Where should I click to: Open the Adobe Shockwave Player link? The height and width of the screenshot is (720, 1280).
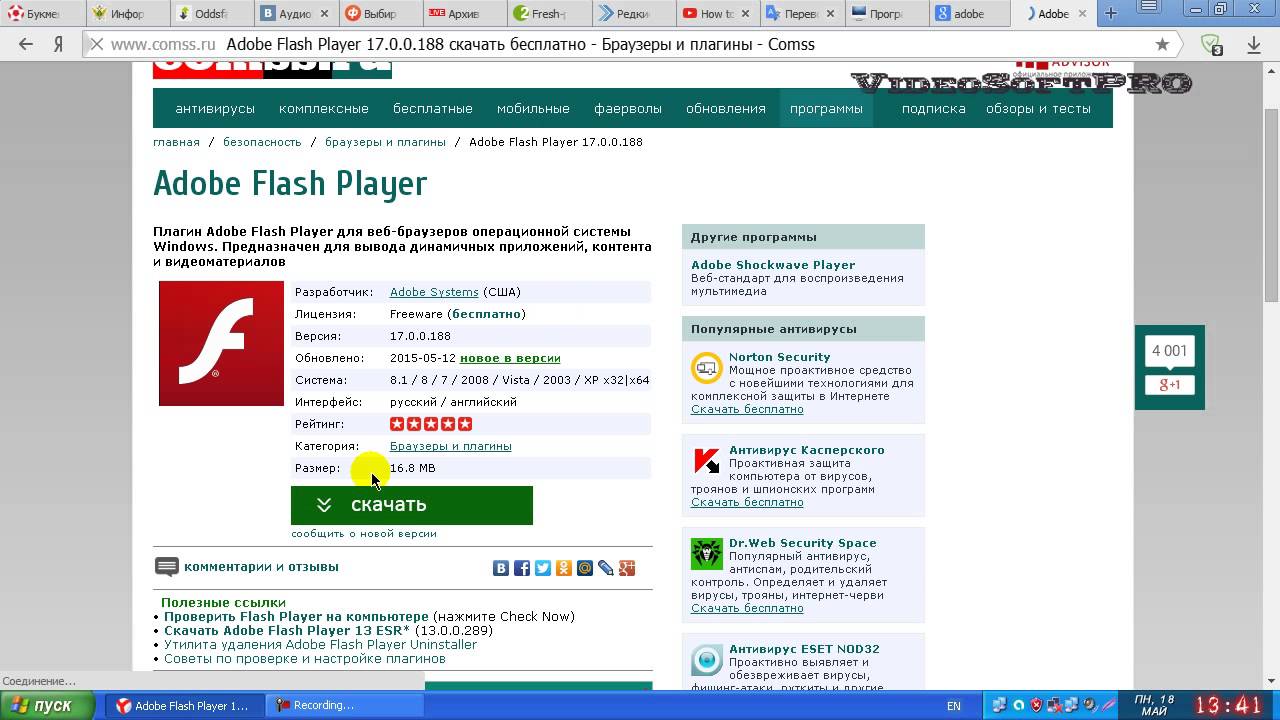click(x=773, y=265)
